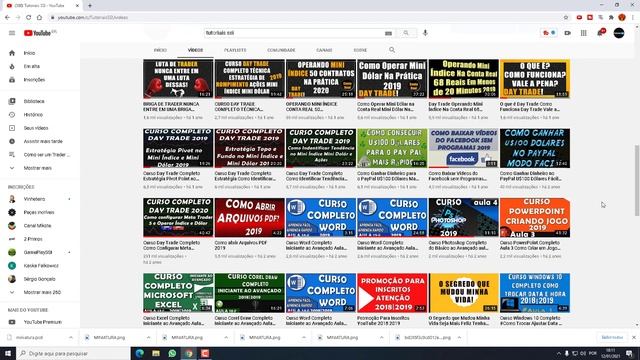Show hidden system tray icons
The width and height of the screenshot is (640, 360).
[558, 353]
